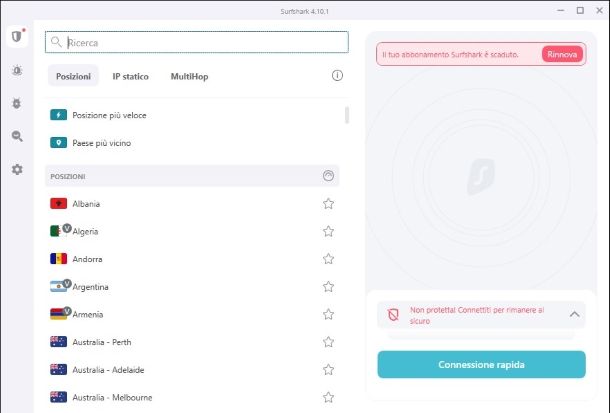Click the info icon beside MultiHop

pyautogui.click(x=337, y=76)
